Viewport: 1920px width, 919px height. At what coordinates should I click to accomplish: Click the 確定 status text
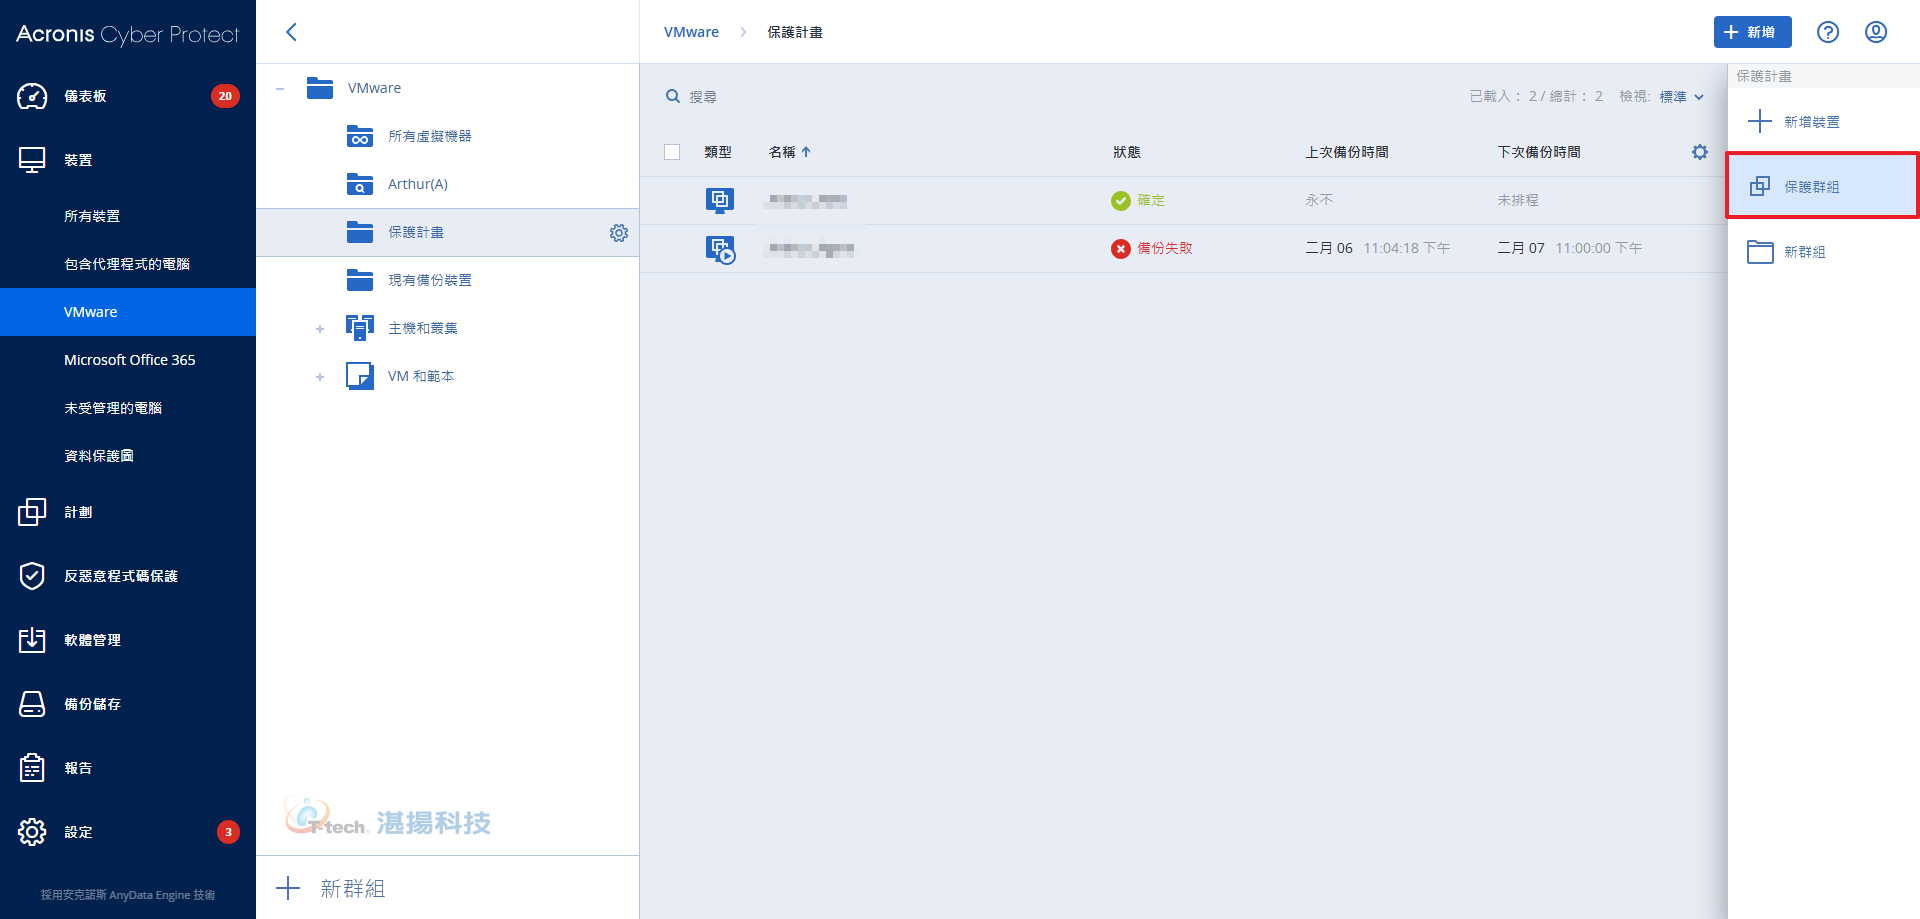click(1151, 200)
